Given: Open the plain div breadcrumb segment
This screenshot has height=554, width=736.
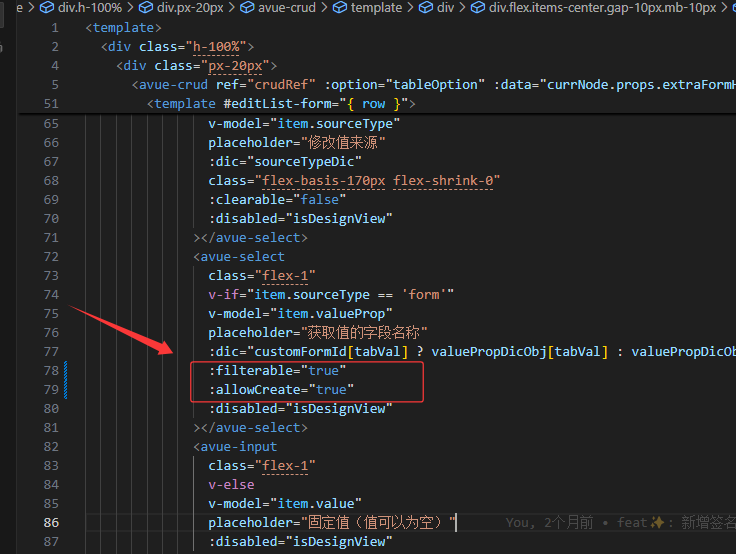Looking at the screenshot, I should coord(444,8).
